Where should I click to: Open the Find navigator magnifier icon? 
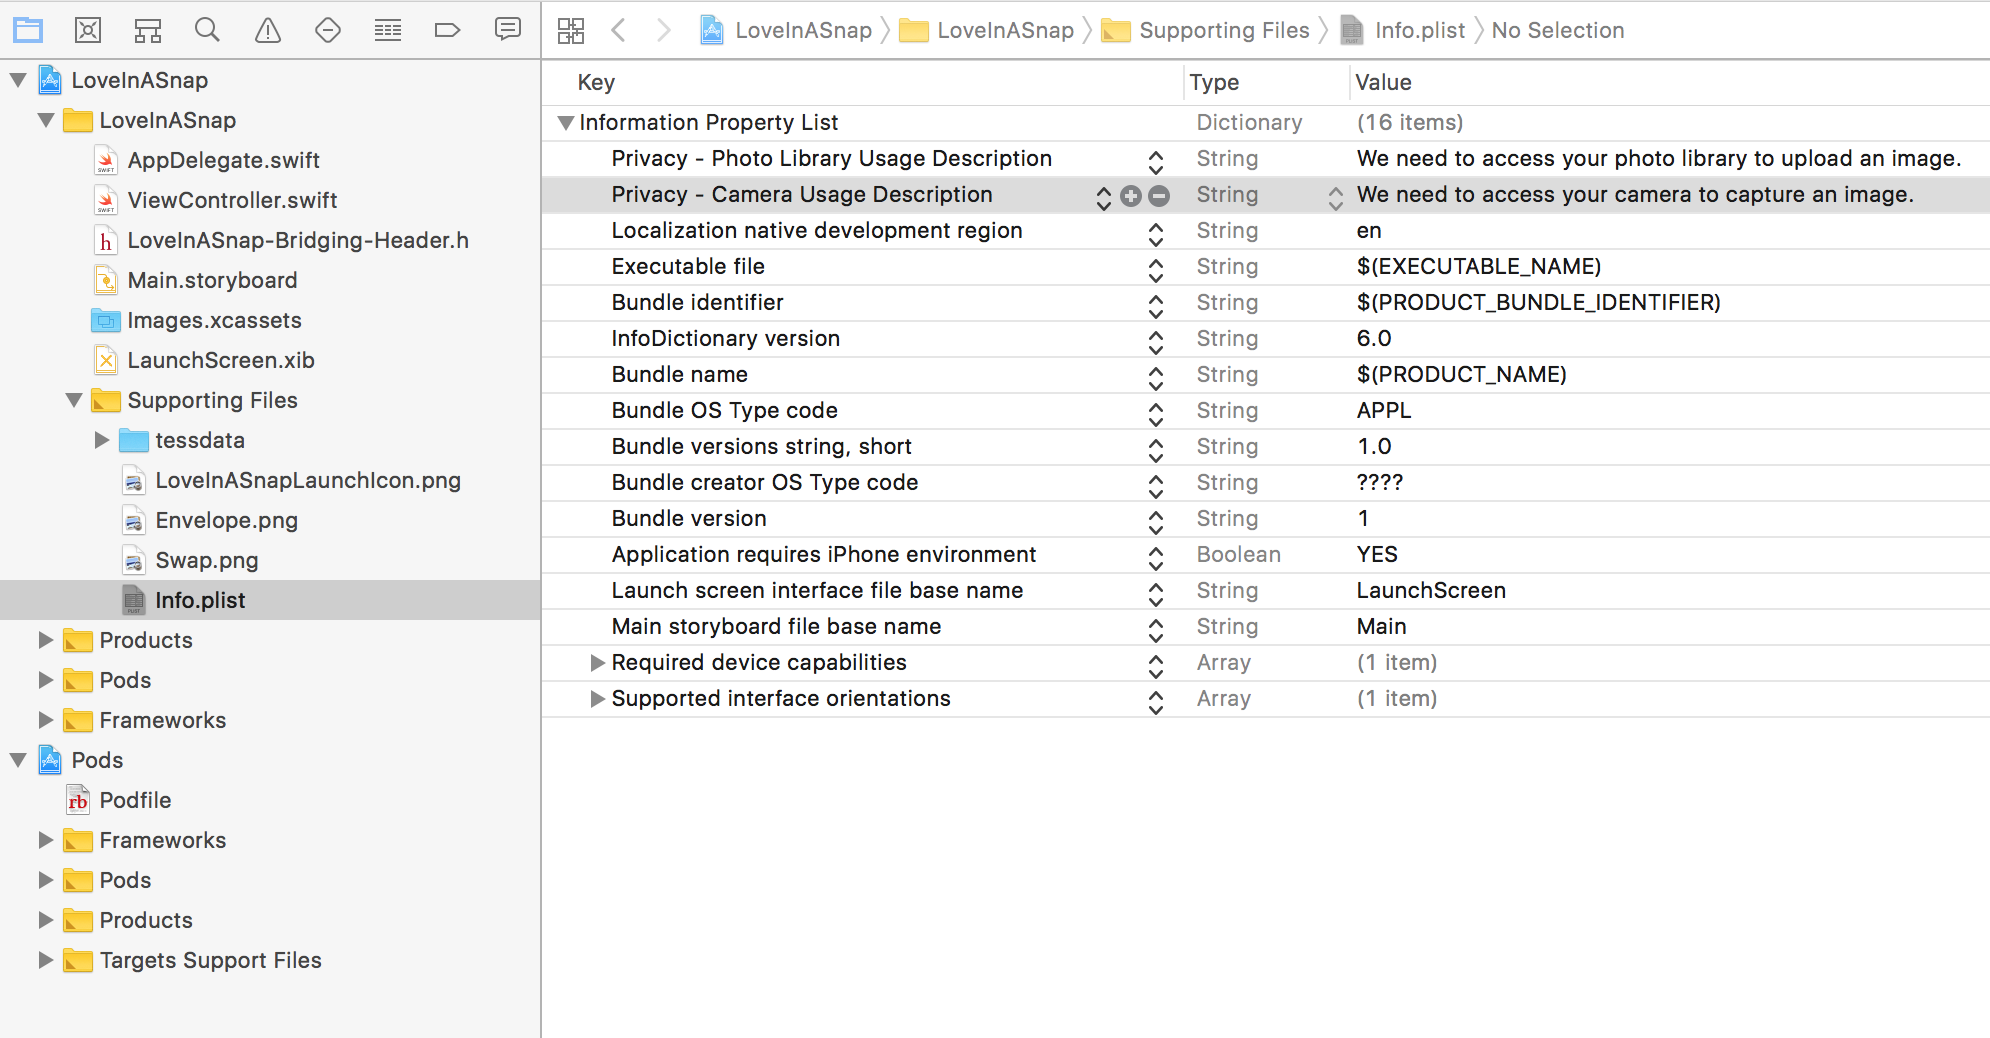click(x=207, y=30)
